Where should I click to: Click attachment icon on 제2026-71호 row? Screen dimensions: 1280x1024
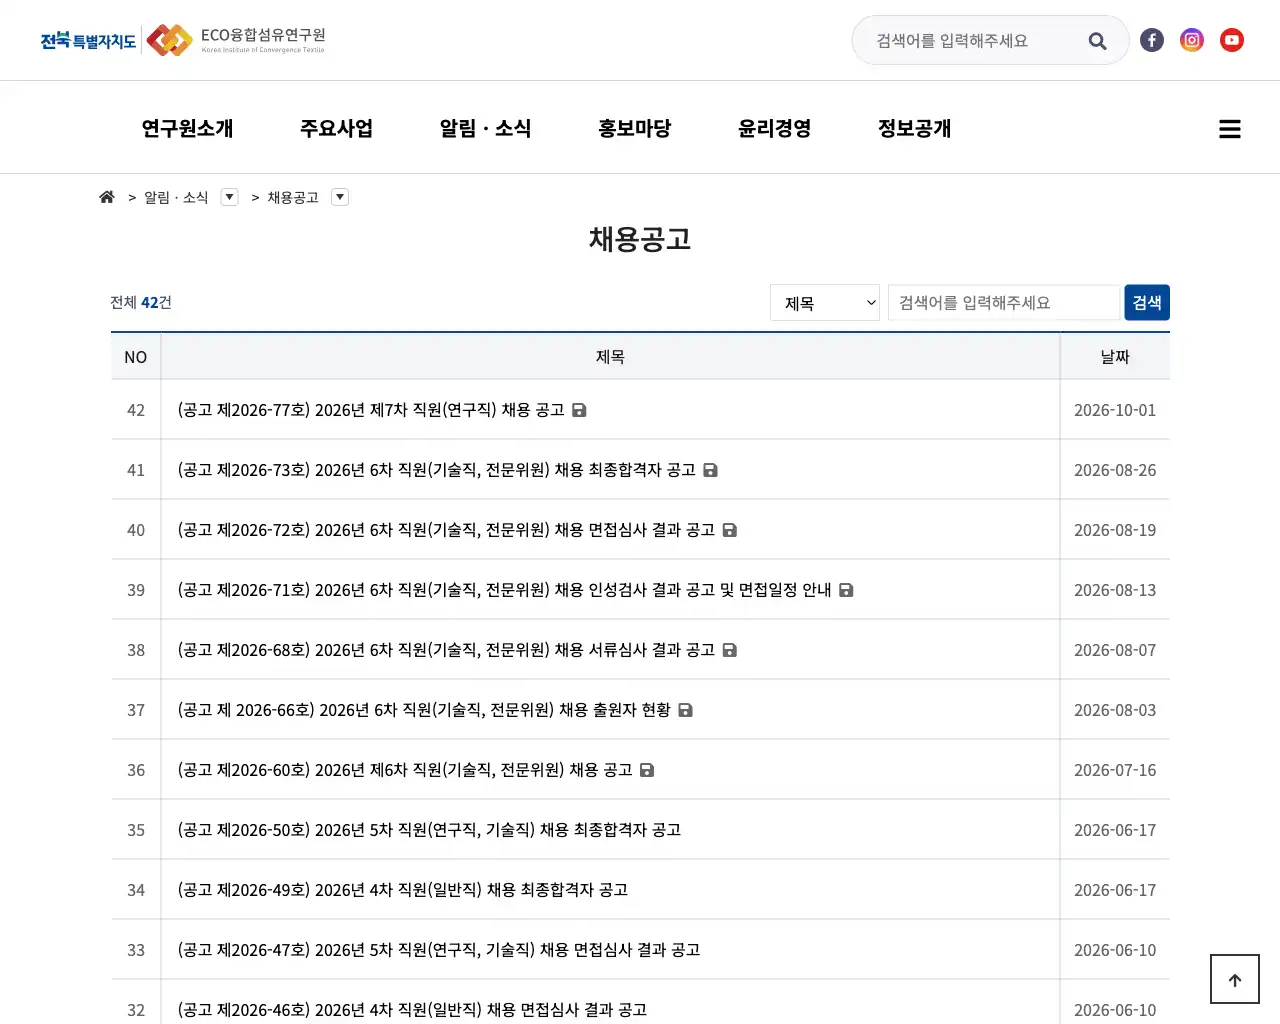pos(846,590)
